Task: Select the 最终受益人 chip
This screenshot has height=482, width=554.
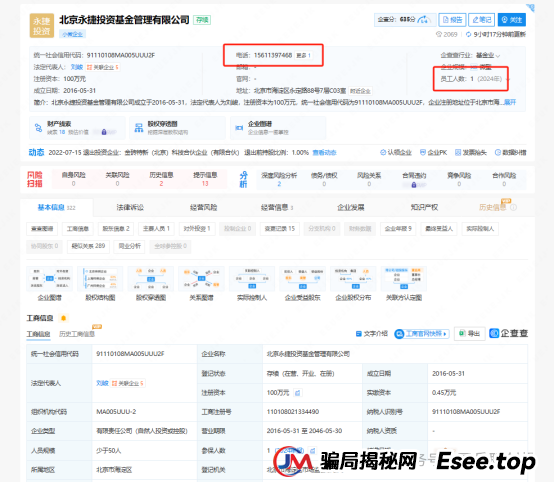Action: [x=439, y=229]
